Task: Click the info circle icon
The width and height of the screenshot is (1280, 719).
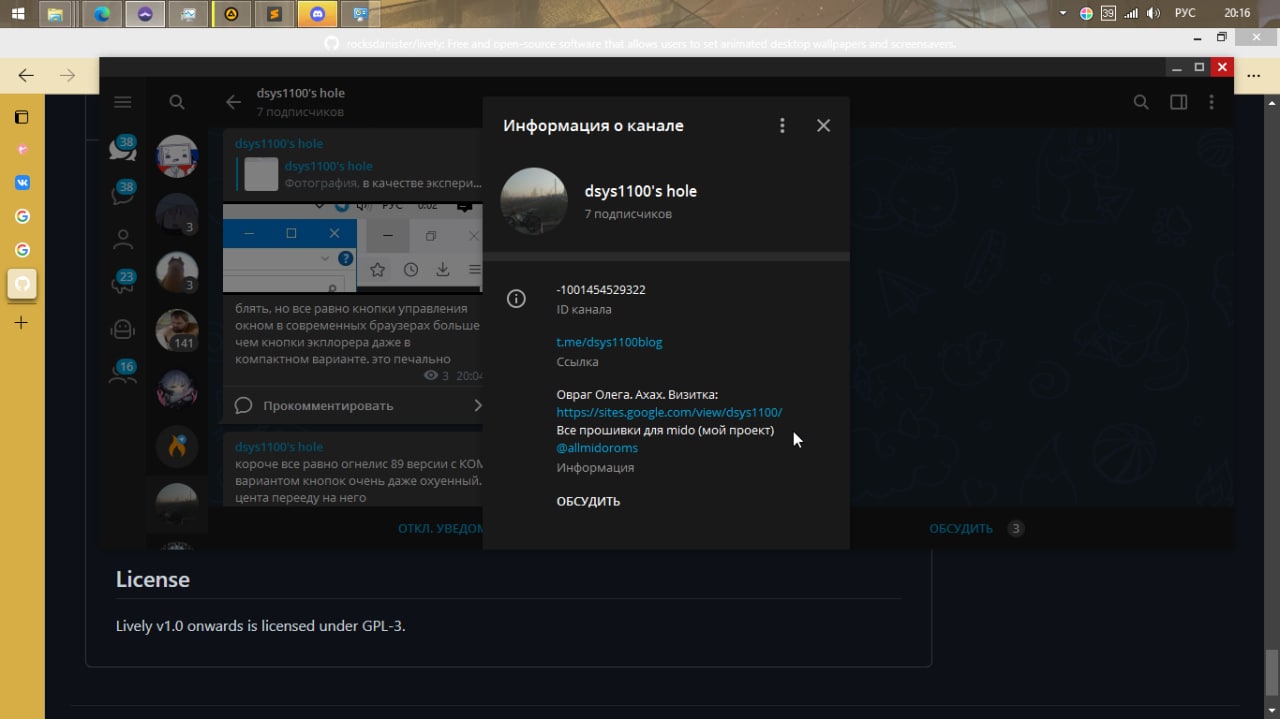Action: click(x=516, y=299)
